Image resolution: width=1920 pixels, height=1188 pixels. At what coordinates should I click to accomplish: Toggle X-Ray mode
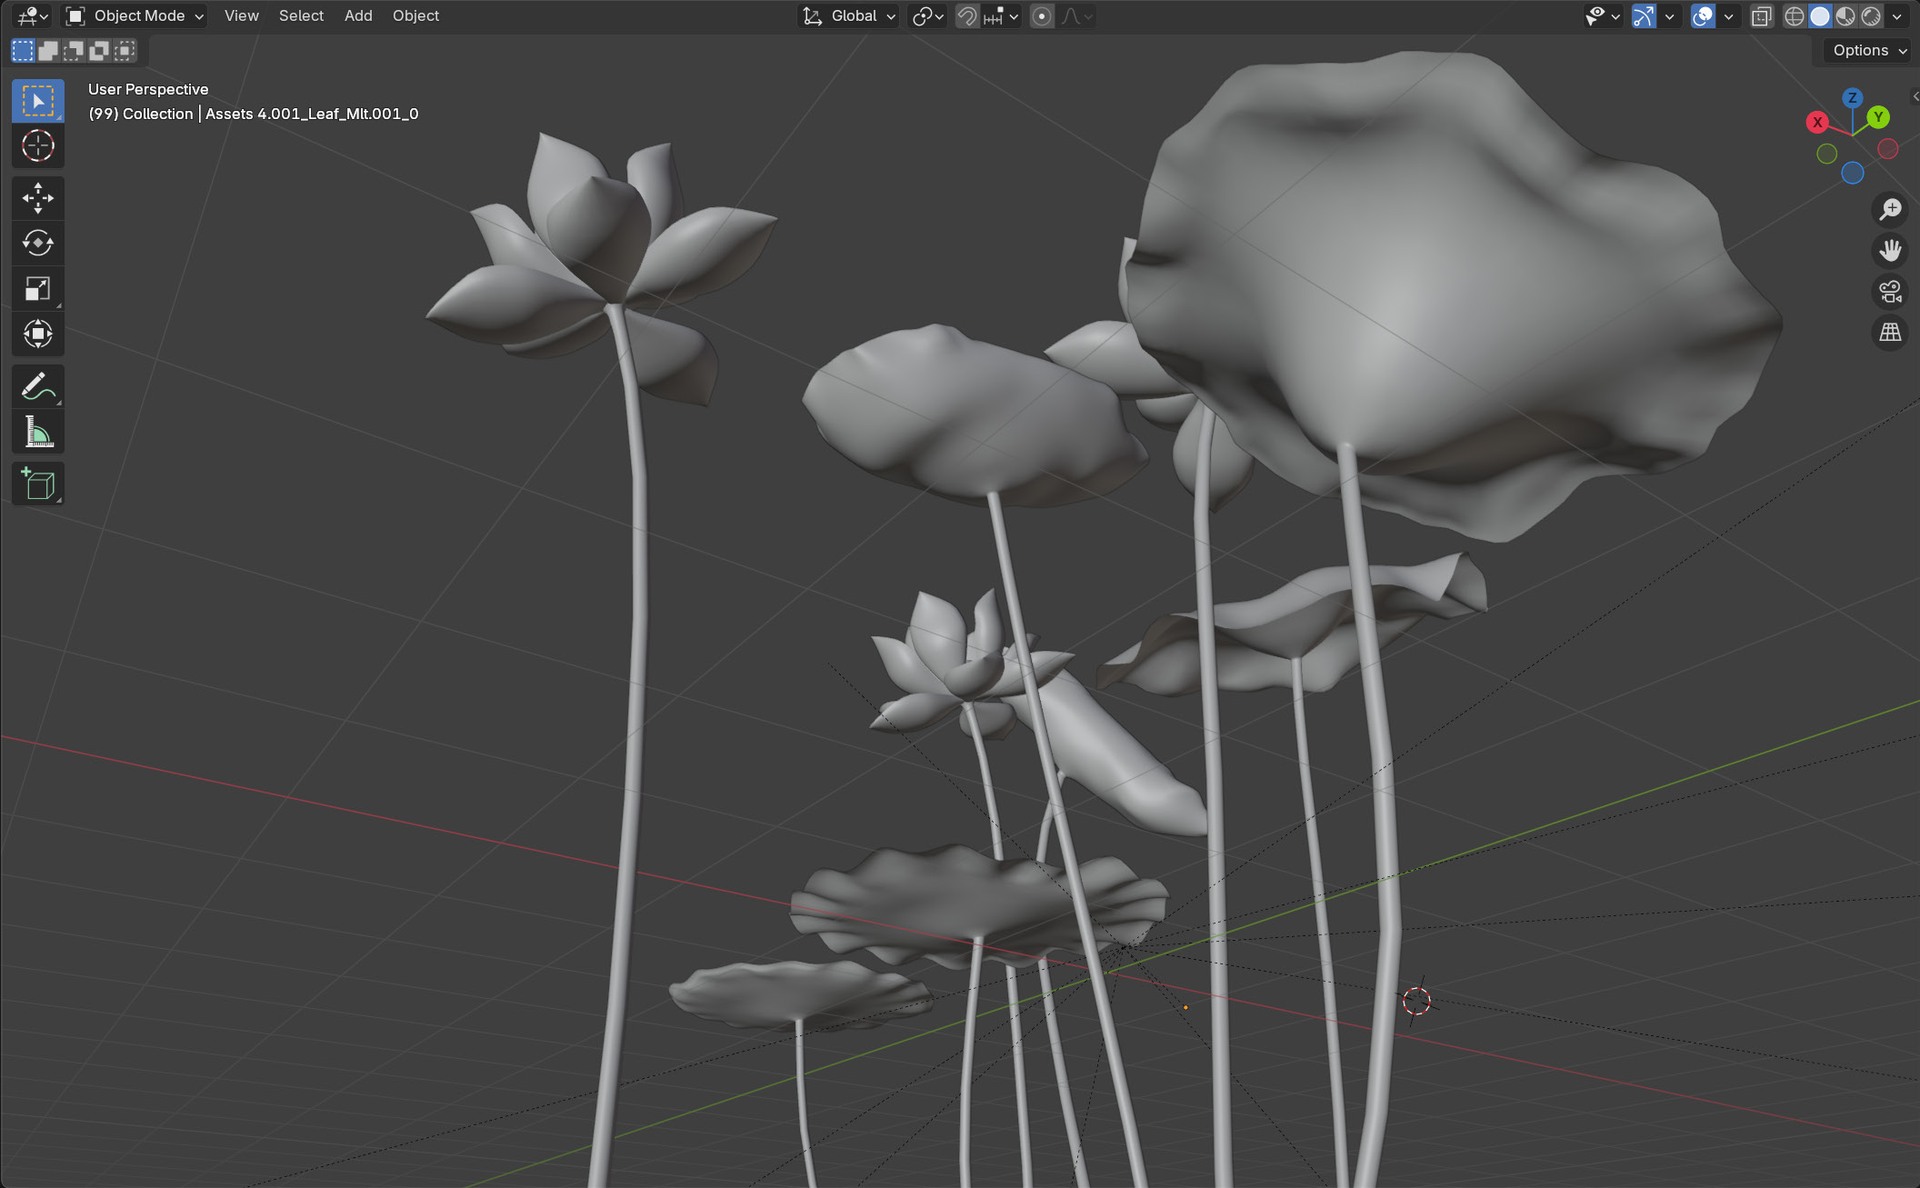coord(1761,16)
